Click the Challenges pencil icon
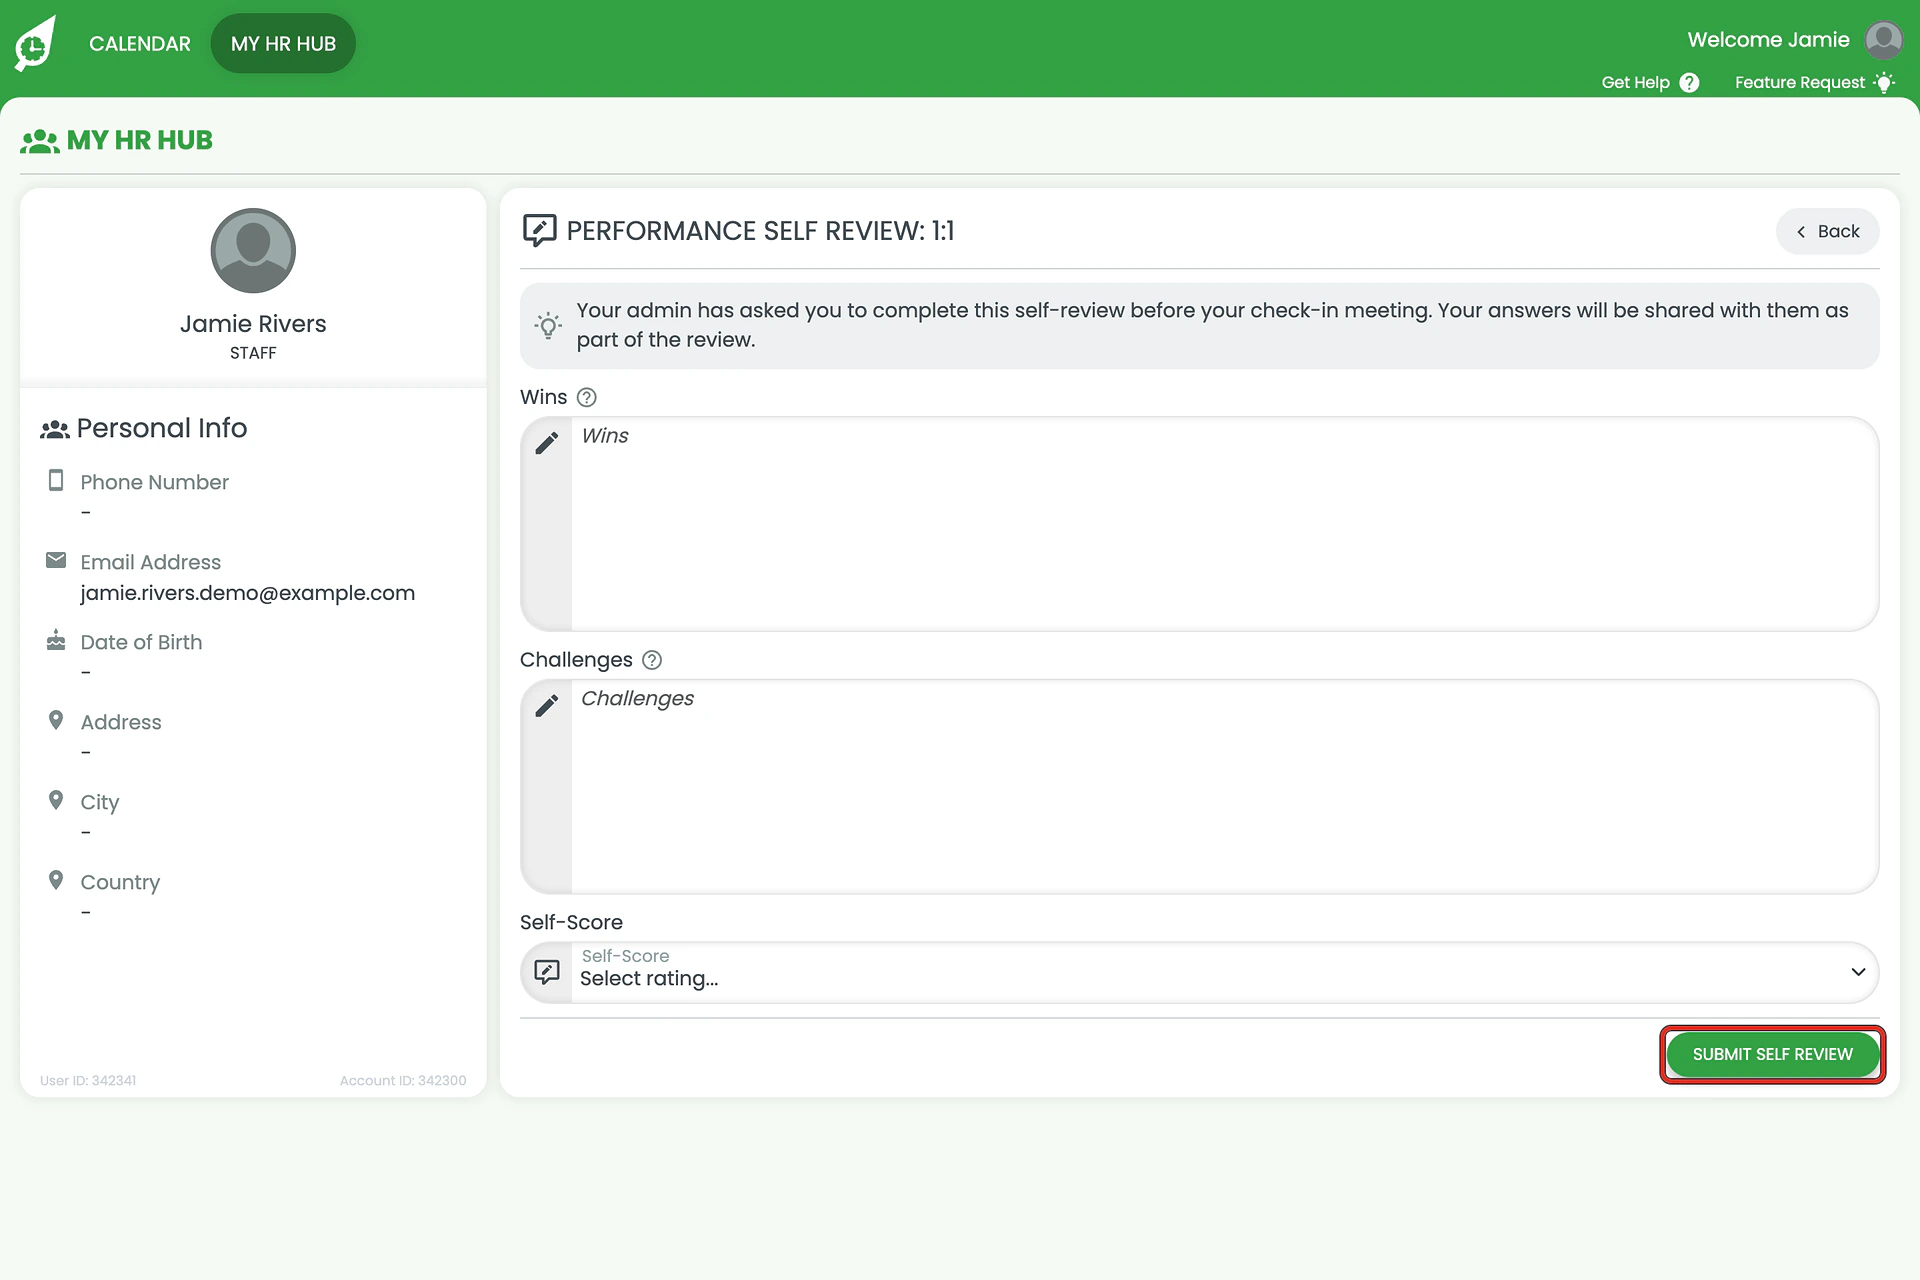Screen dimensions: 1920x1280 click(547, 706)
